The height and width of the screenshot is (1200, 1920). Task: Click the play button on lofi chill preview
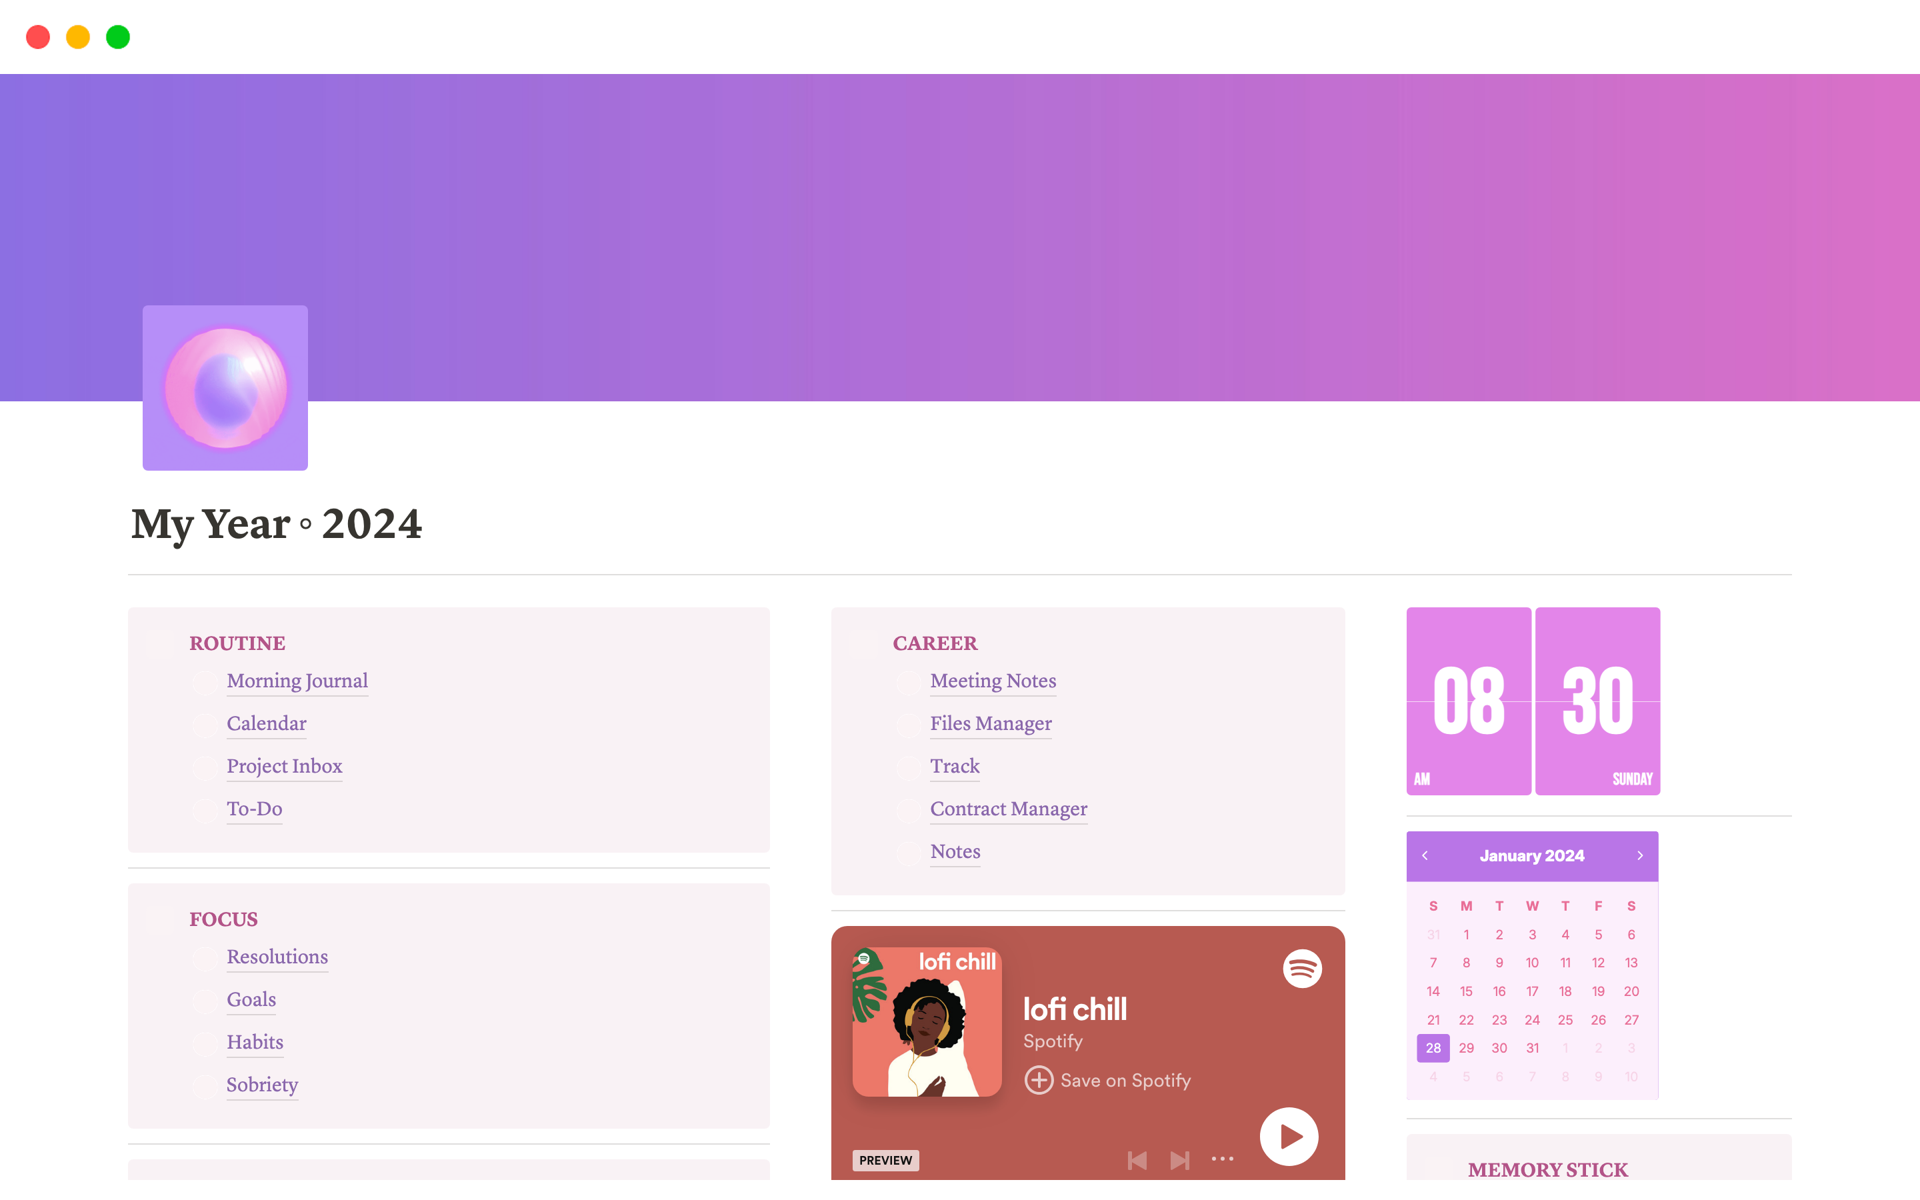[x=1287, y=1135]
